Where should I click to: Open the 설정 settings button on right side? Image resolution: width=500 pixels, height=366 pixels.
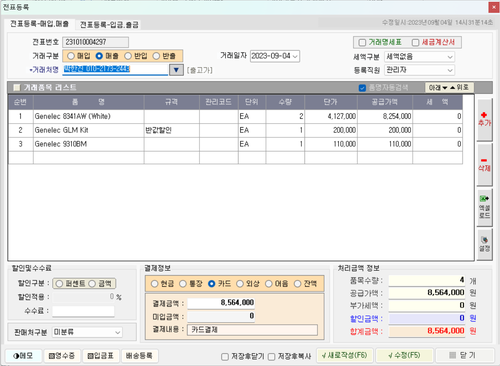click(484, 244)
